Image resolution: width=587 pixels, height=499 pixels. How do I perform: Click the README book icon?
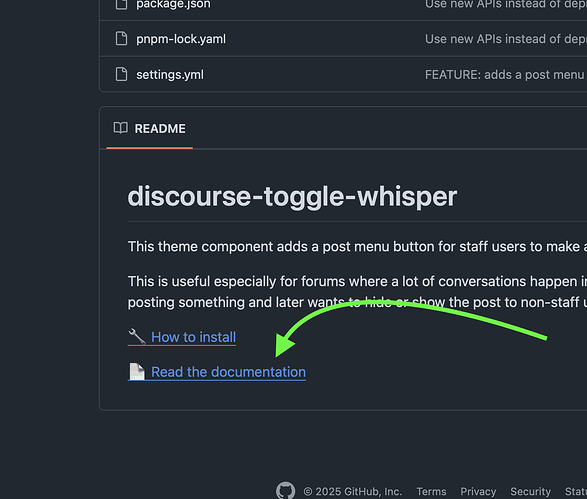coord(121,128)
